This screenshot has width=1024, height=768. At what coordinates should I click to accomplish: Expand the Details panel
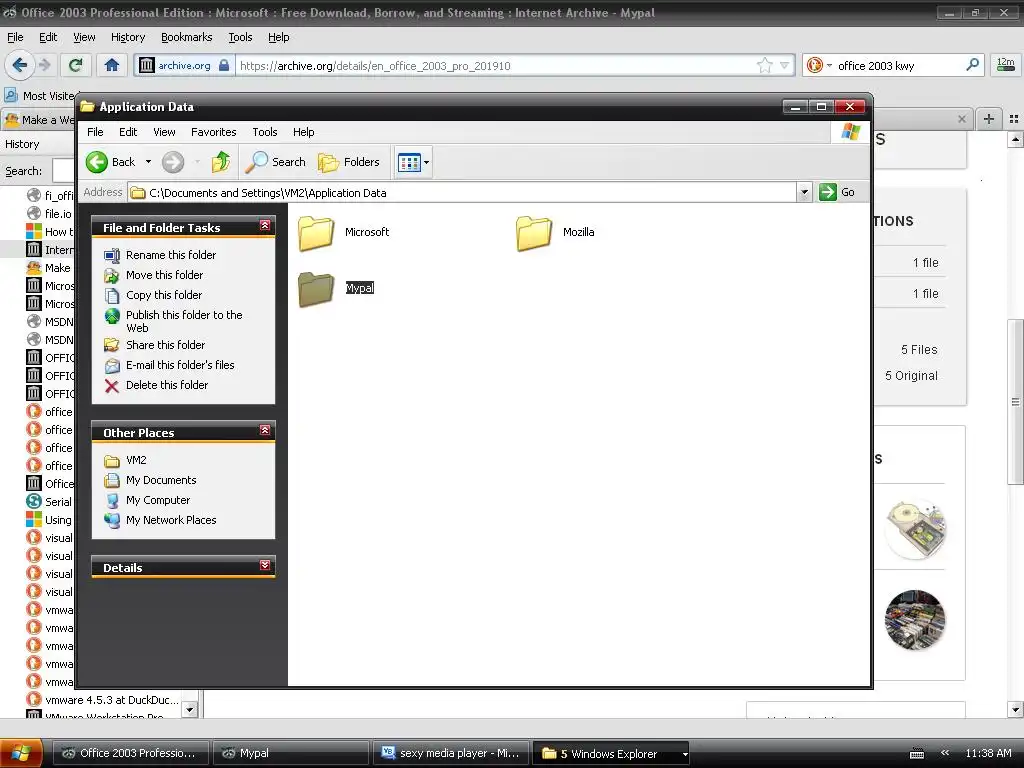[x=265, y=566]
